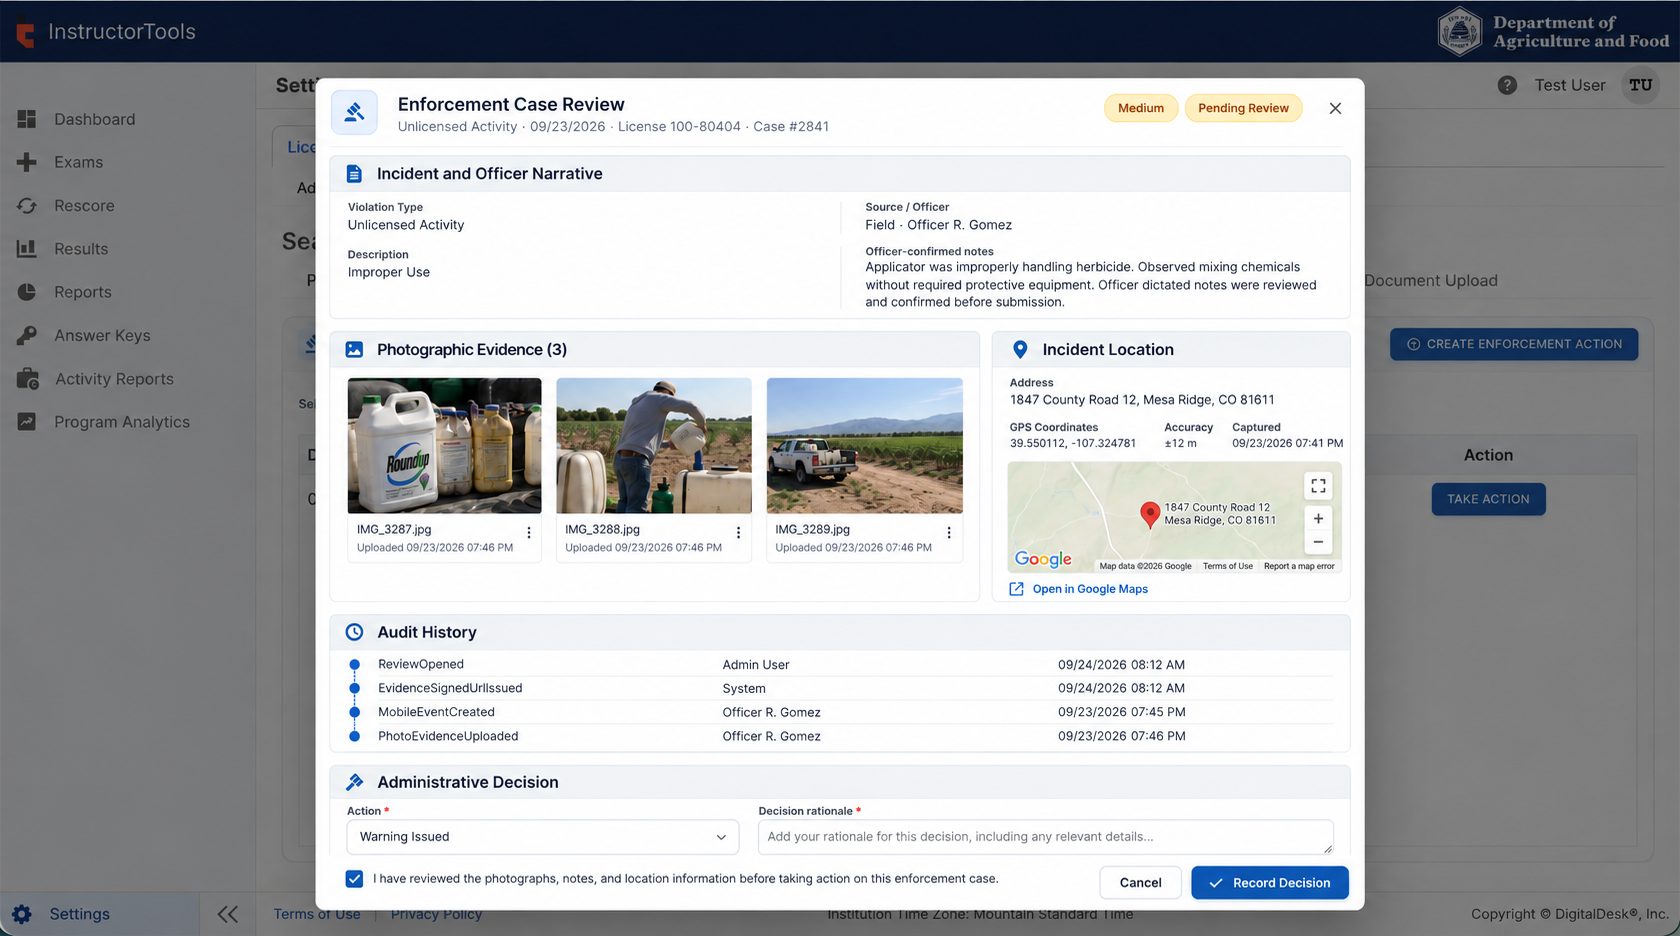The image size is (1680, 936).
Task: Click the Reports pie chart icon
Action: [x=27, y=292]
